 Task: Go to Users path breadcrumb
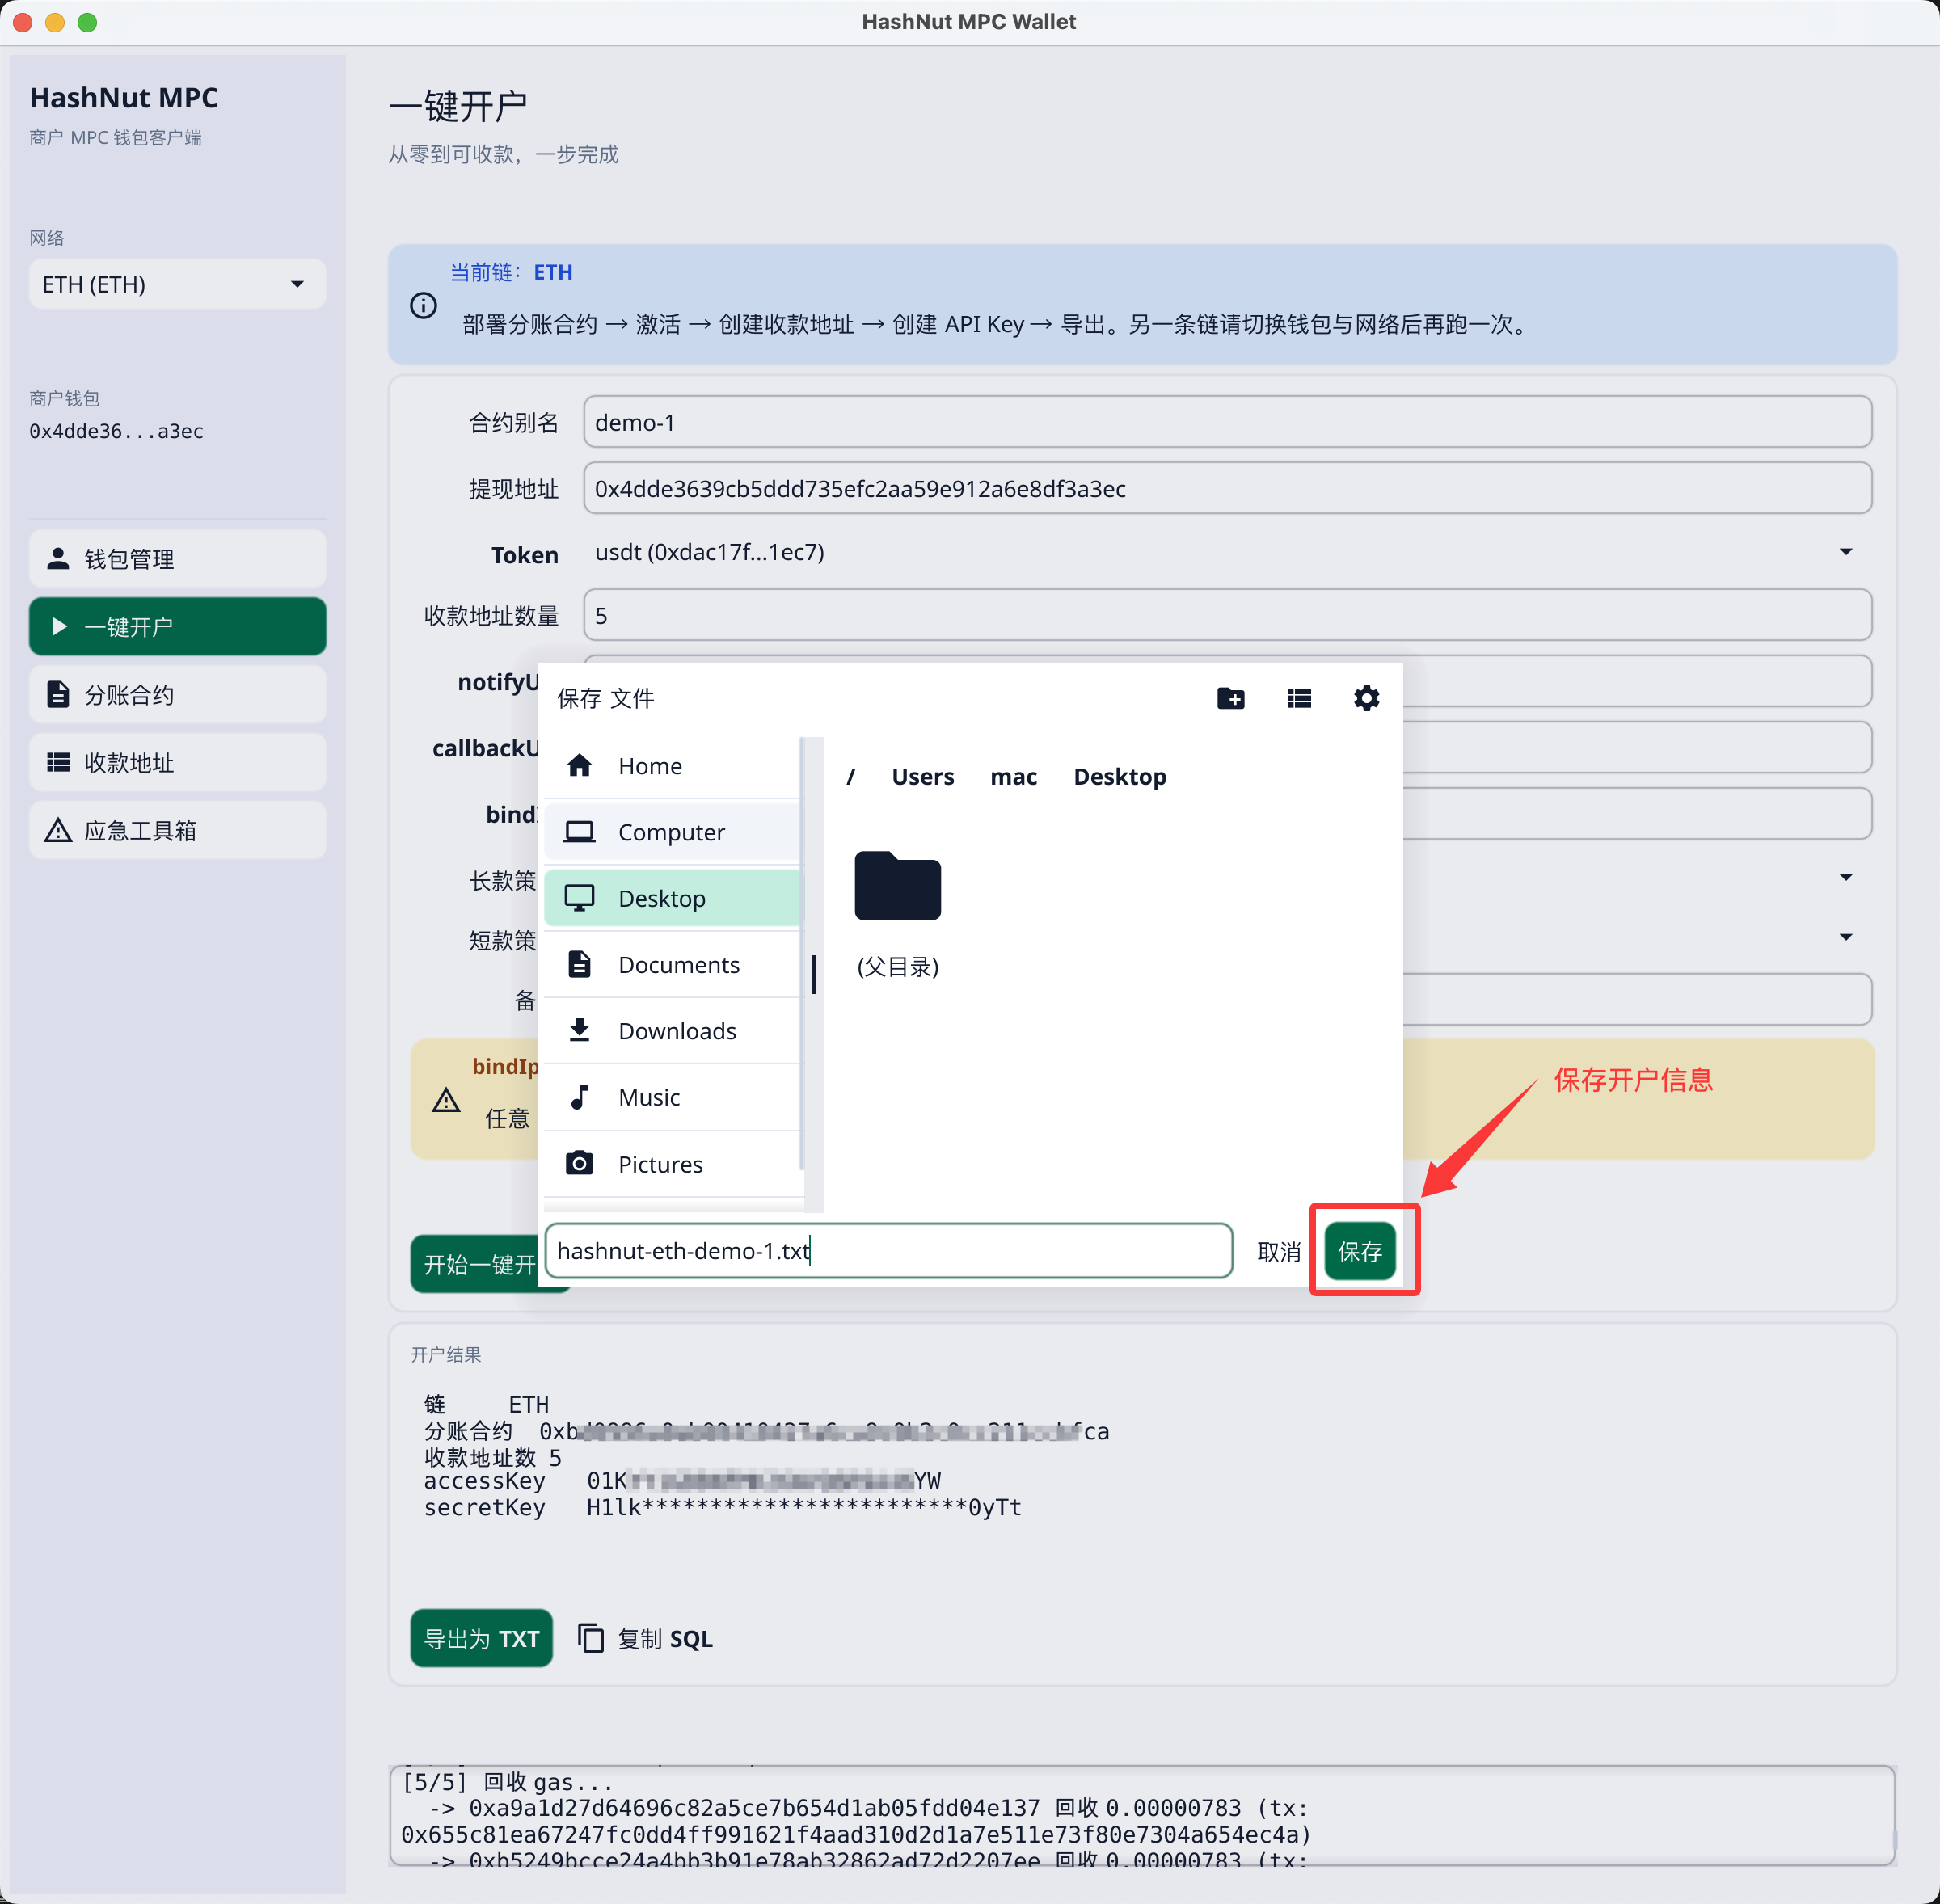(922, 777)
